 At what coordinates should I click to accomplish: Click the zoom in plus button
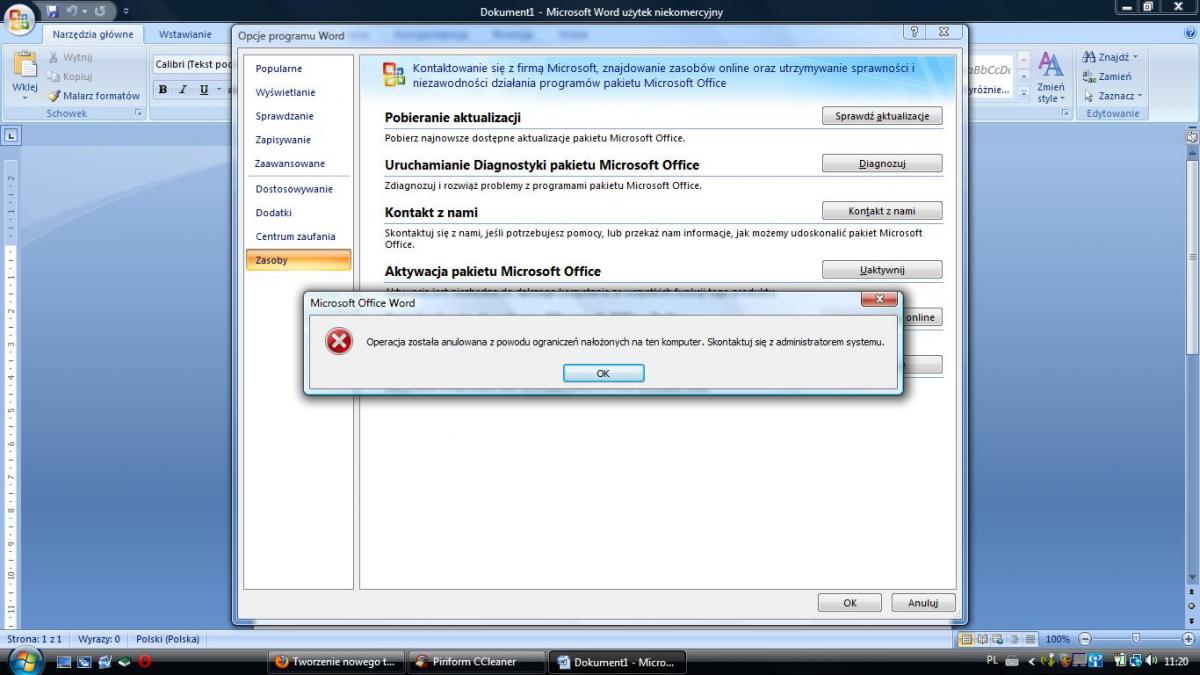1188,639
